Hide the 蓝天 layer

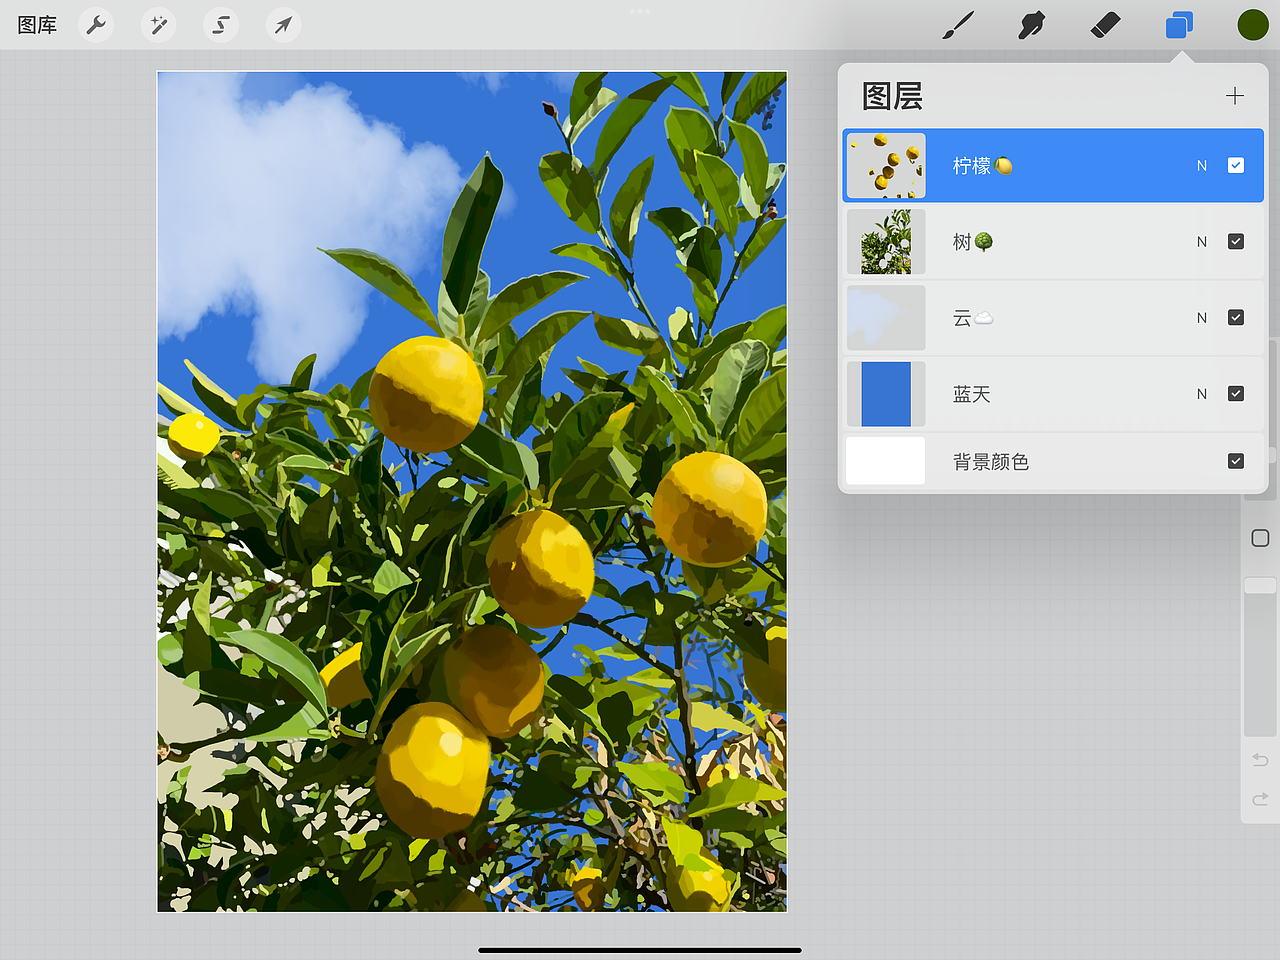1236,393
